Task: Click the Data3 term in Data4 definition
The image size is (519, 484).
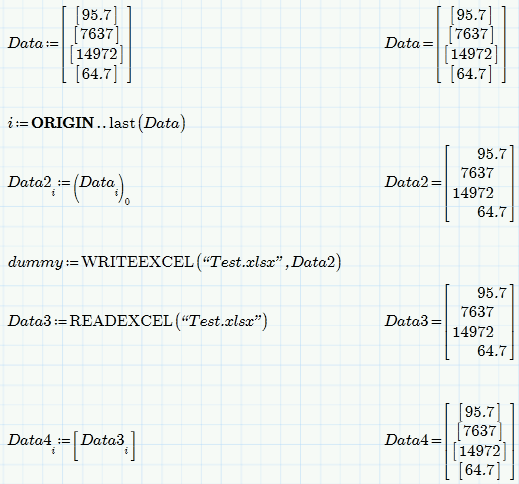Action: pos(105,443)
